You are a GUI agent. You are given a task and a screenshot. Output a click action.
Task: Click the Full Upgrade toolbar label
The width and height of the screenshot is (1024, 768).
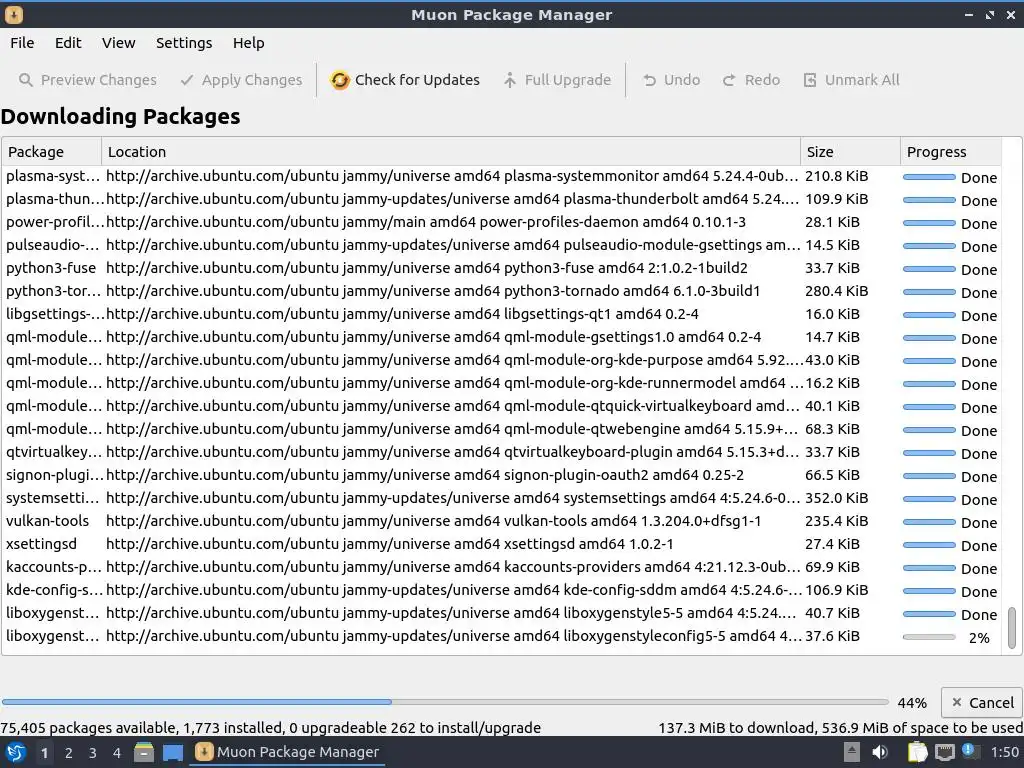point(568,80)
